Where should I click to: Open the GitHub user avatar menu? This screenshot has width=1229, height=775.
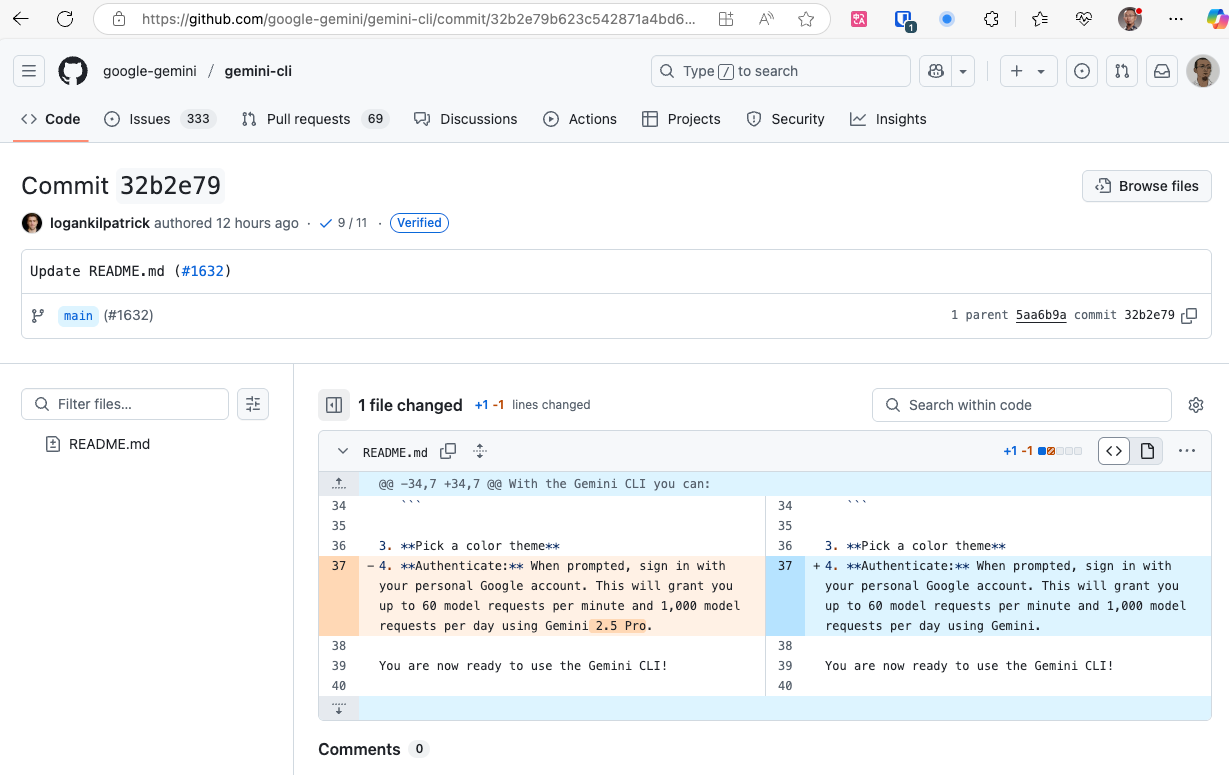(1203, 71)
